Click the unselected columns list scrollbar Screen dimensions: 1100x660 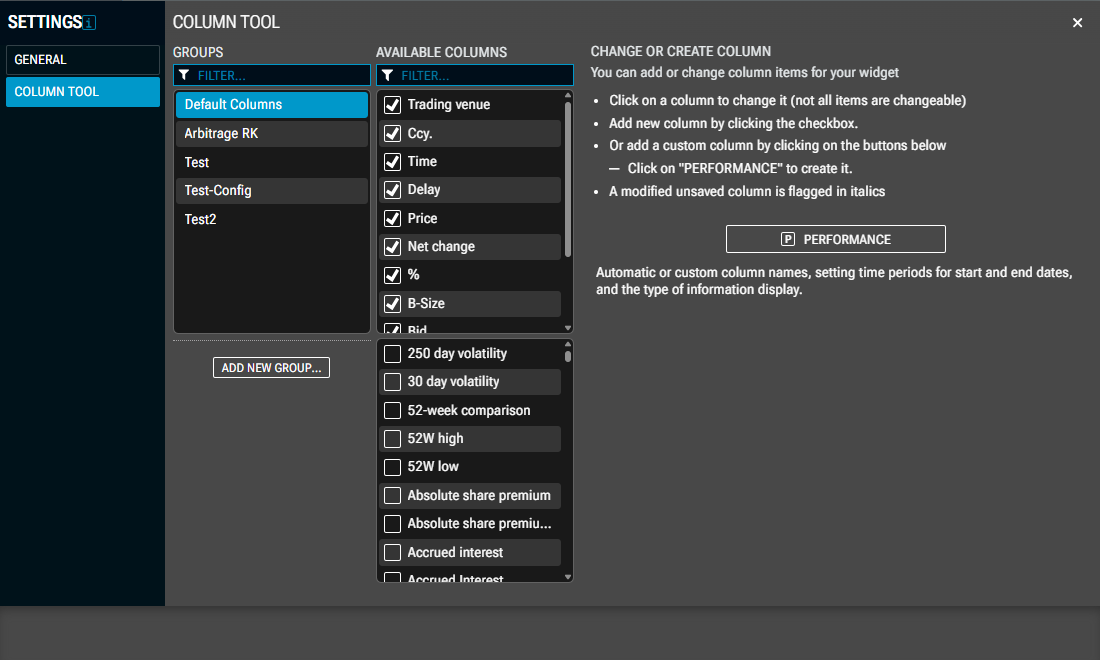click(568, 356)
